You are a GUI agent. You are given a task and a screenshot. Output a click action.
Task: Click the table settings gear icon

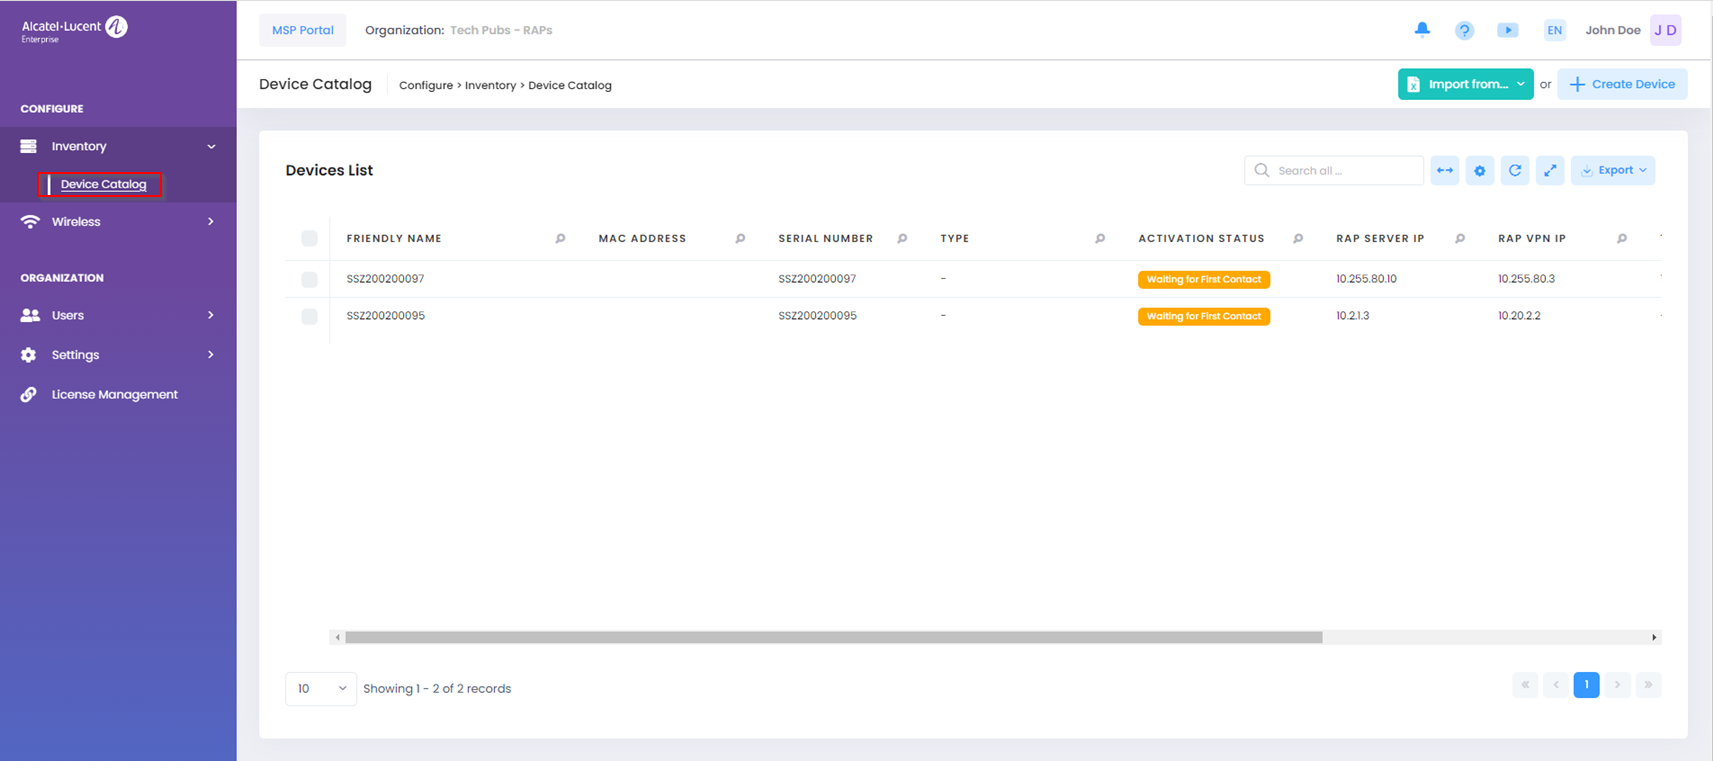[x=1480, y=171]
